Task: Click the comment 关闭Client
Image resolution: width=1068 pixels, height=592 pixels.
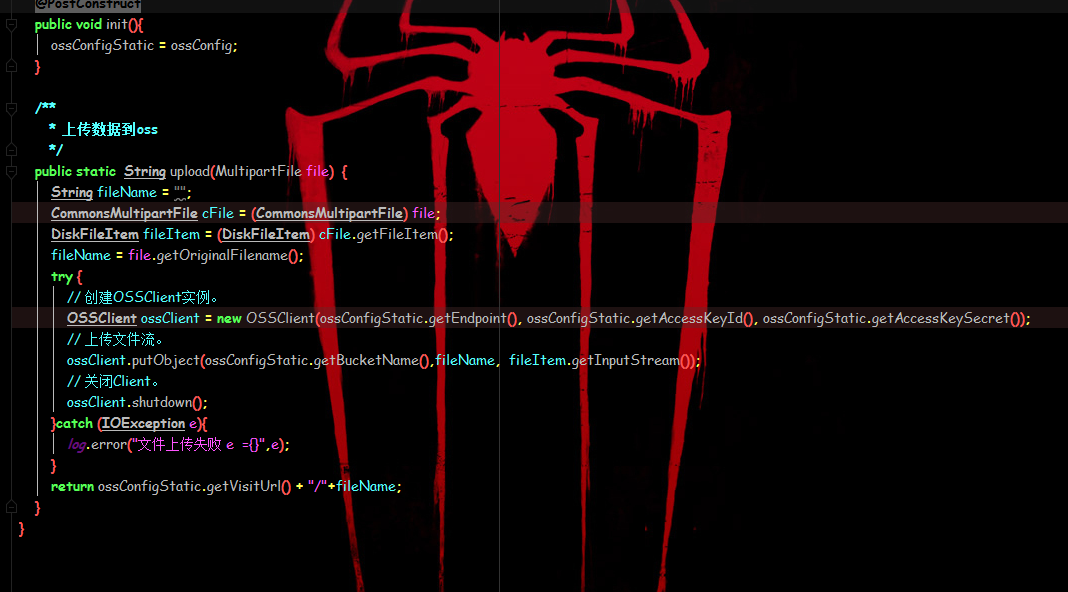Action: [x=112, y=382]
